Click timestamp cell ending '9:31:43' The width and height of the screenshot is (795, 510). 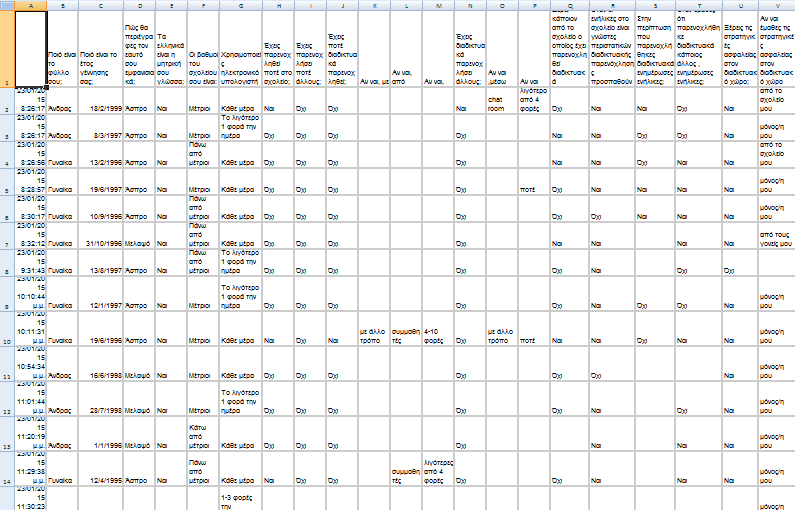click(x=31, y=262)
